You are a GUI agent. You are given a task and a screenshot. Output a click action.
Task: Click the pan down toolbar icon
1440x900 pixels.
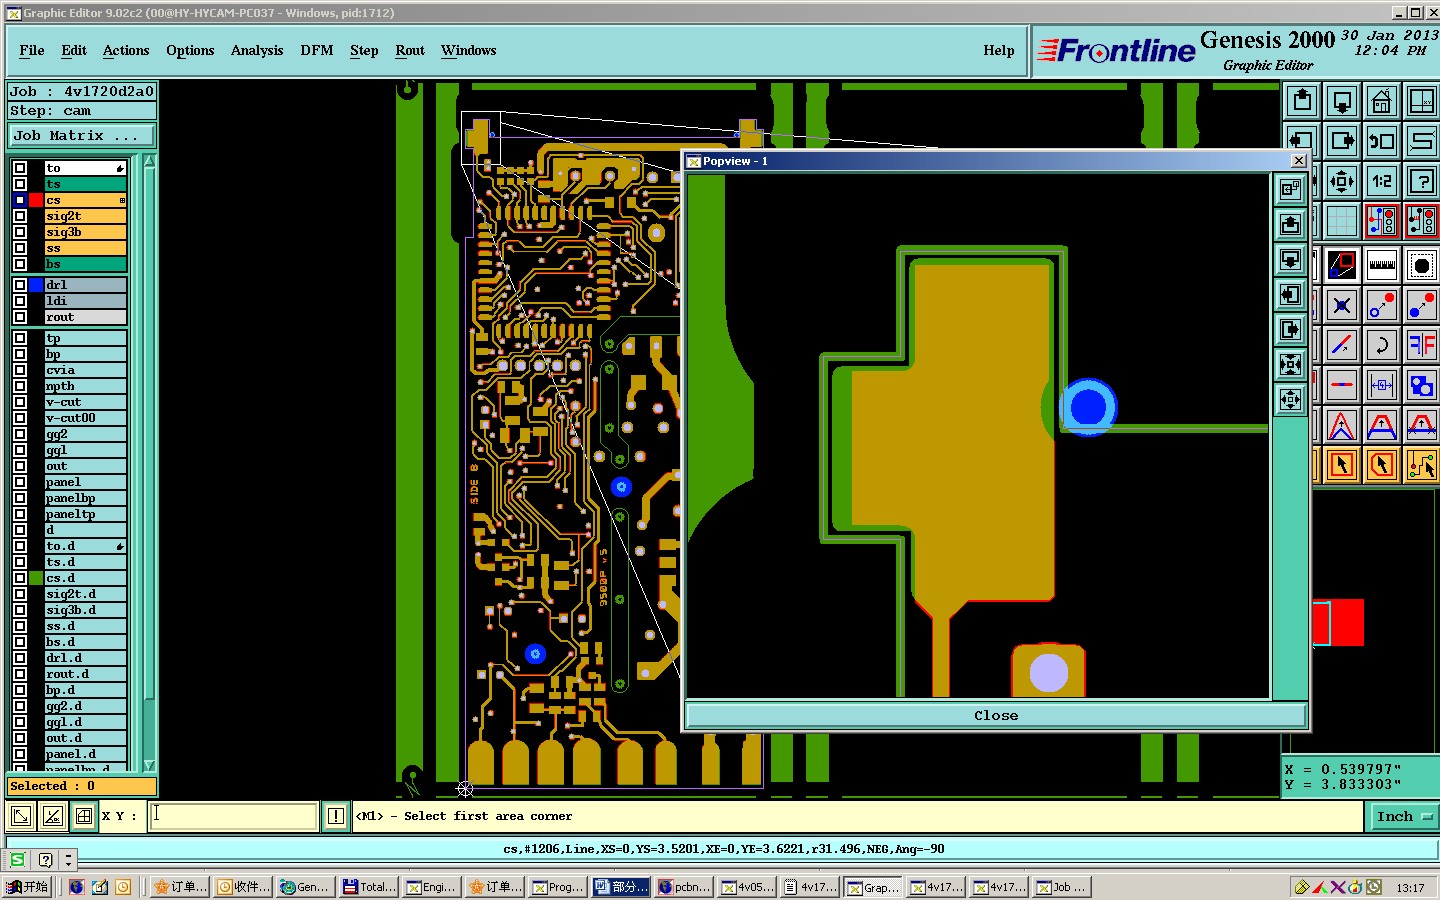click(1342, 101)
